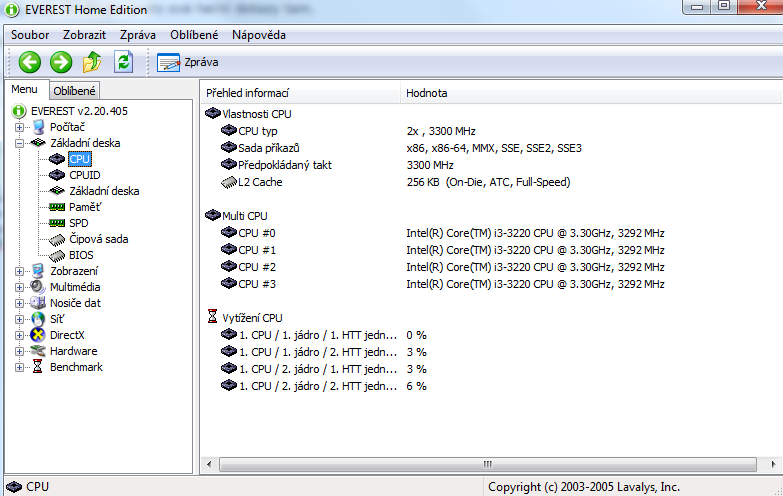Open the Zobrazit menu

point(84,35)
